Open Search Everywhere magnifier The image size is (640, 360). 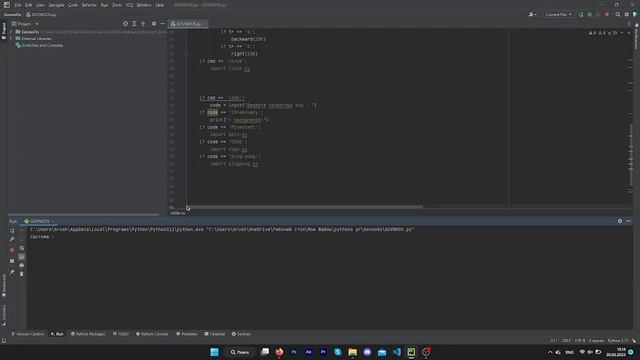[x=618, y=14]
